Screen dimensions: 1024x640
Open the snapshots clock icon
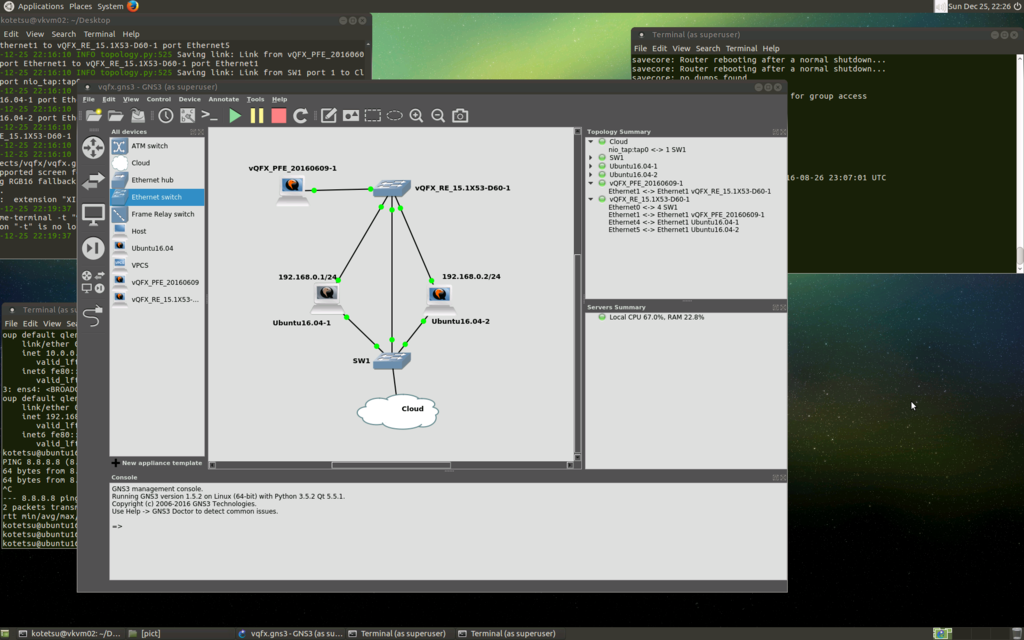point(166,116)
